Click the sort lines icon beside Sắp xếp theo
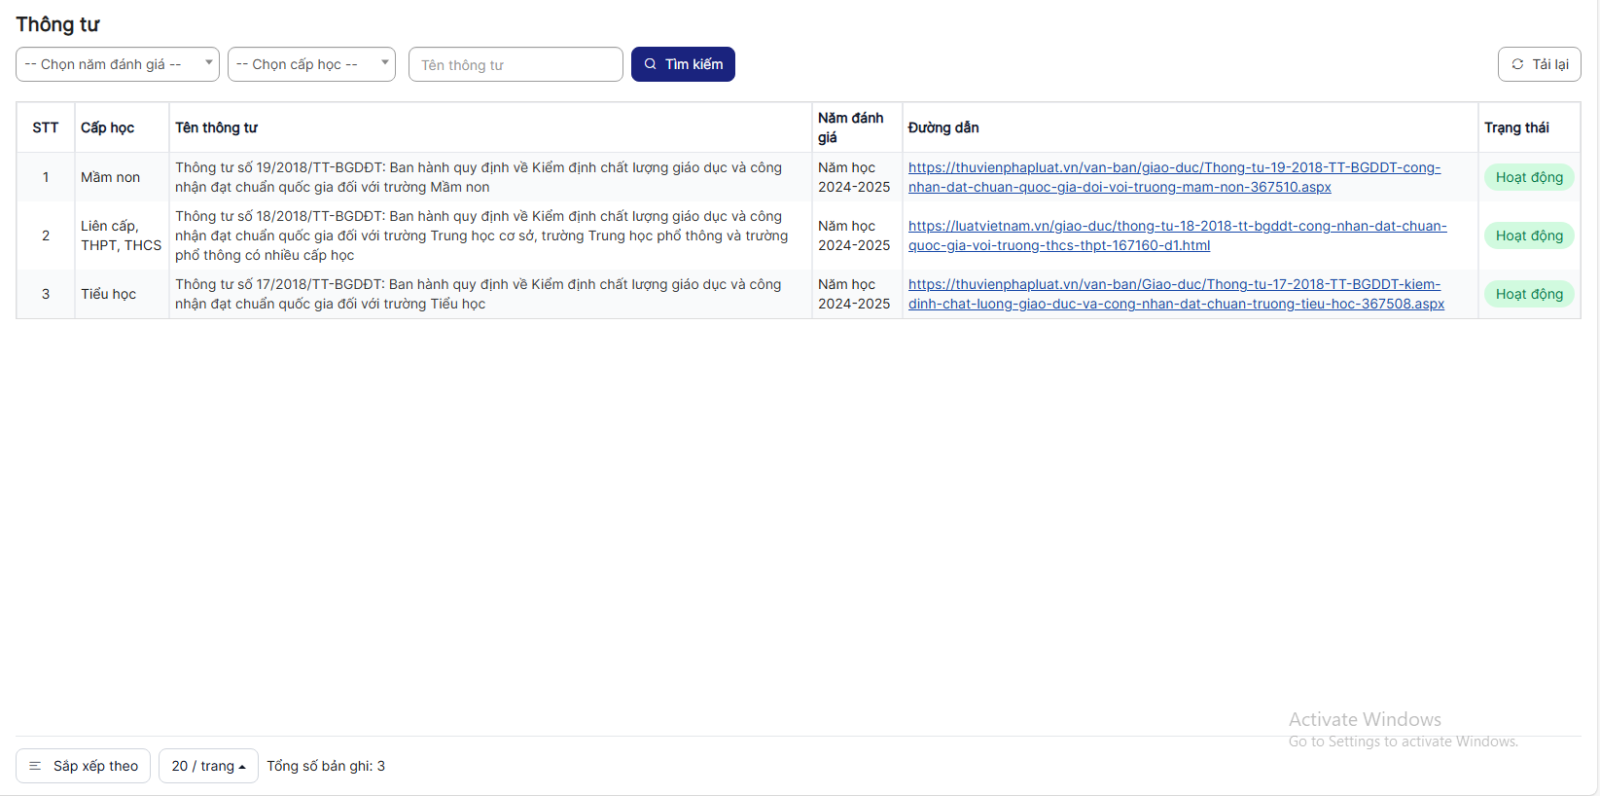 (35, 766)
